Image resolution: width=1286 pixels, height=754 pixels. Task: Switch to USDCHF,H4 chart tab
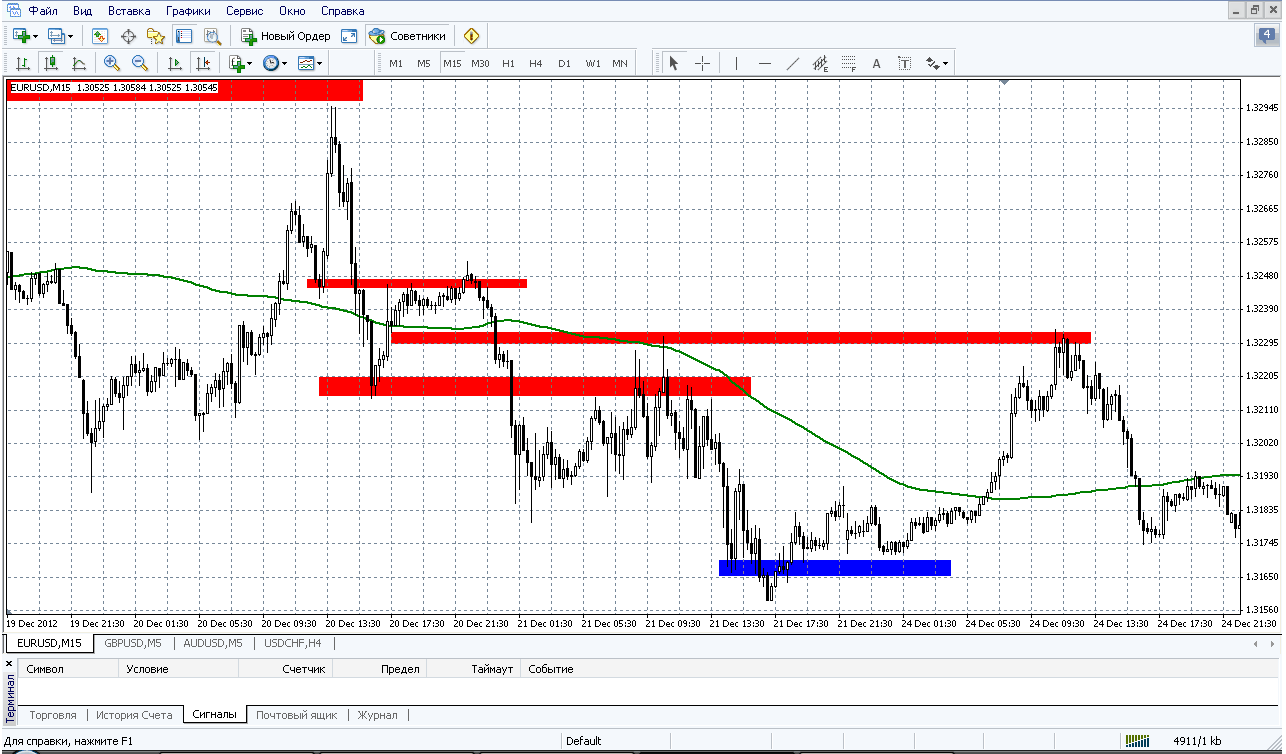coord(293,643)
